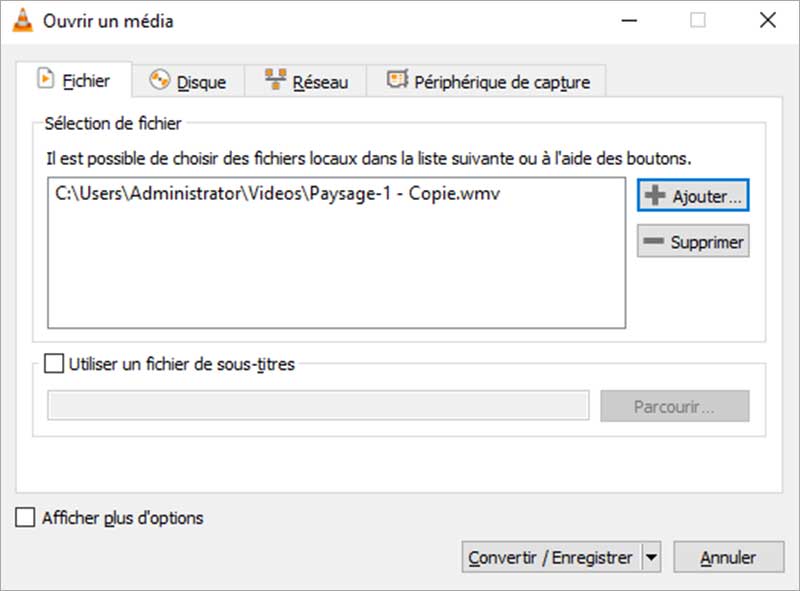The width and height of the screenshot is (800, 591).
Task: Cancel the dialog with the Annuler button
Action: (x=728, y=557)
